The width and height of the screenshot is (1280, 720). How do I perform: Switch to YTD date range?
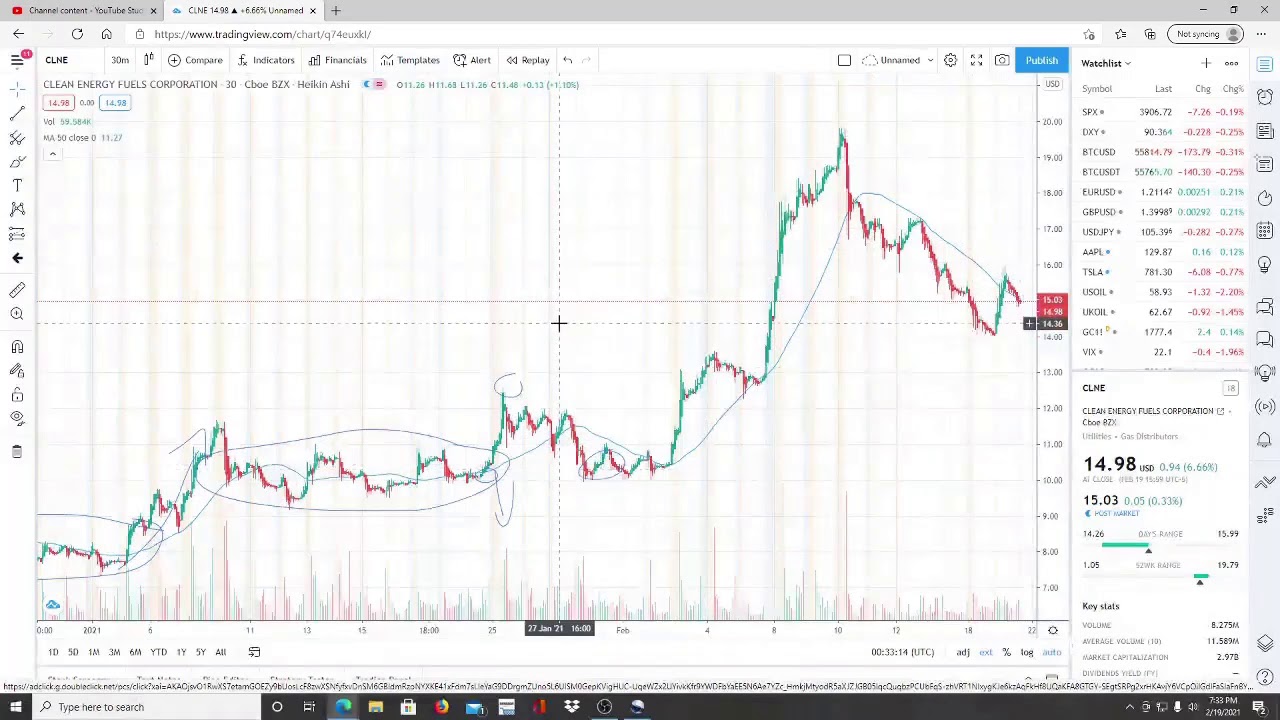click(x=158, y=652)
